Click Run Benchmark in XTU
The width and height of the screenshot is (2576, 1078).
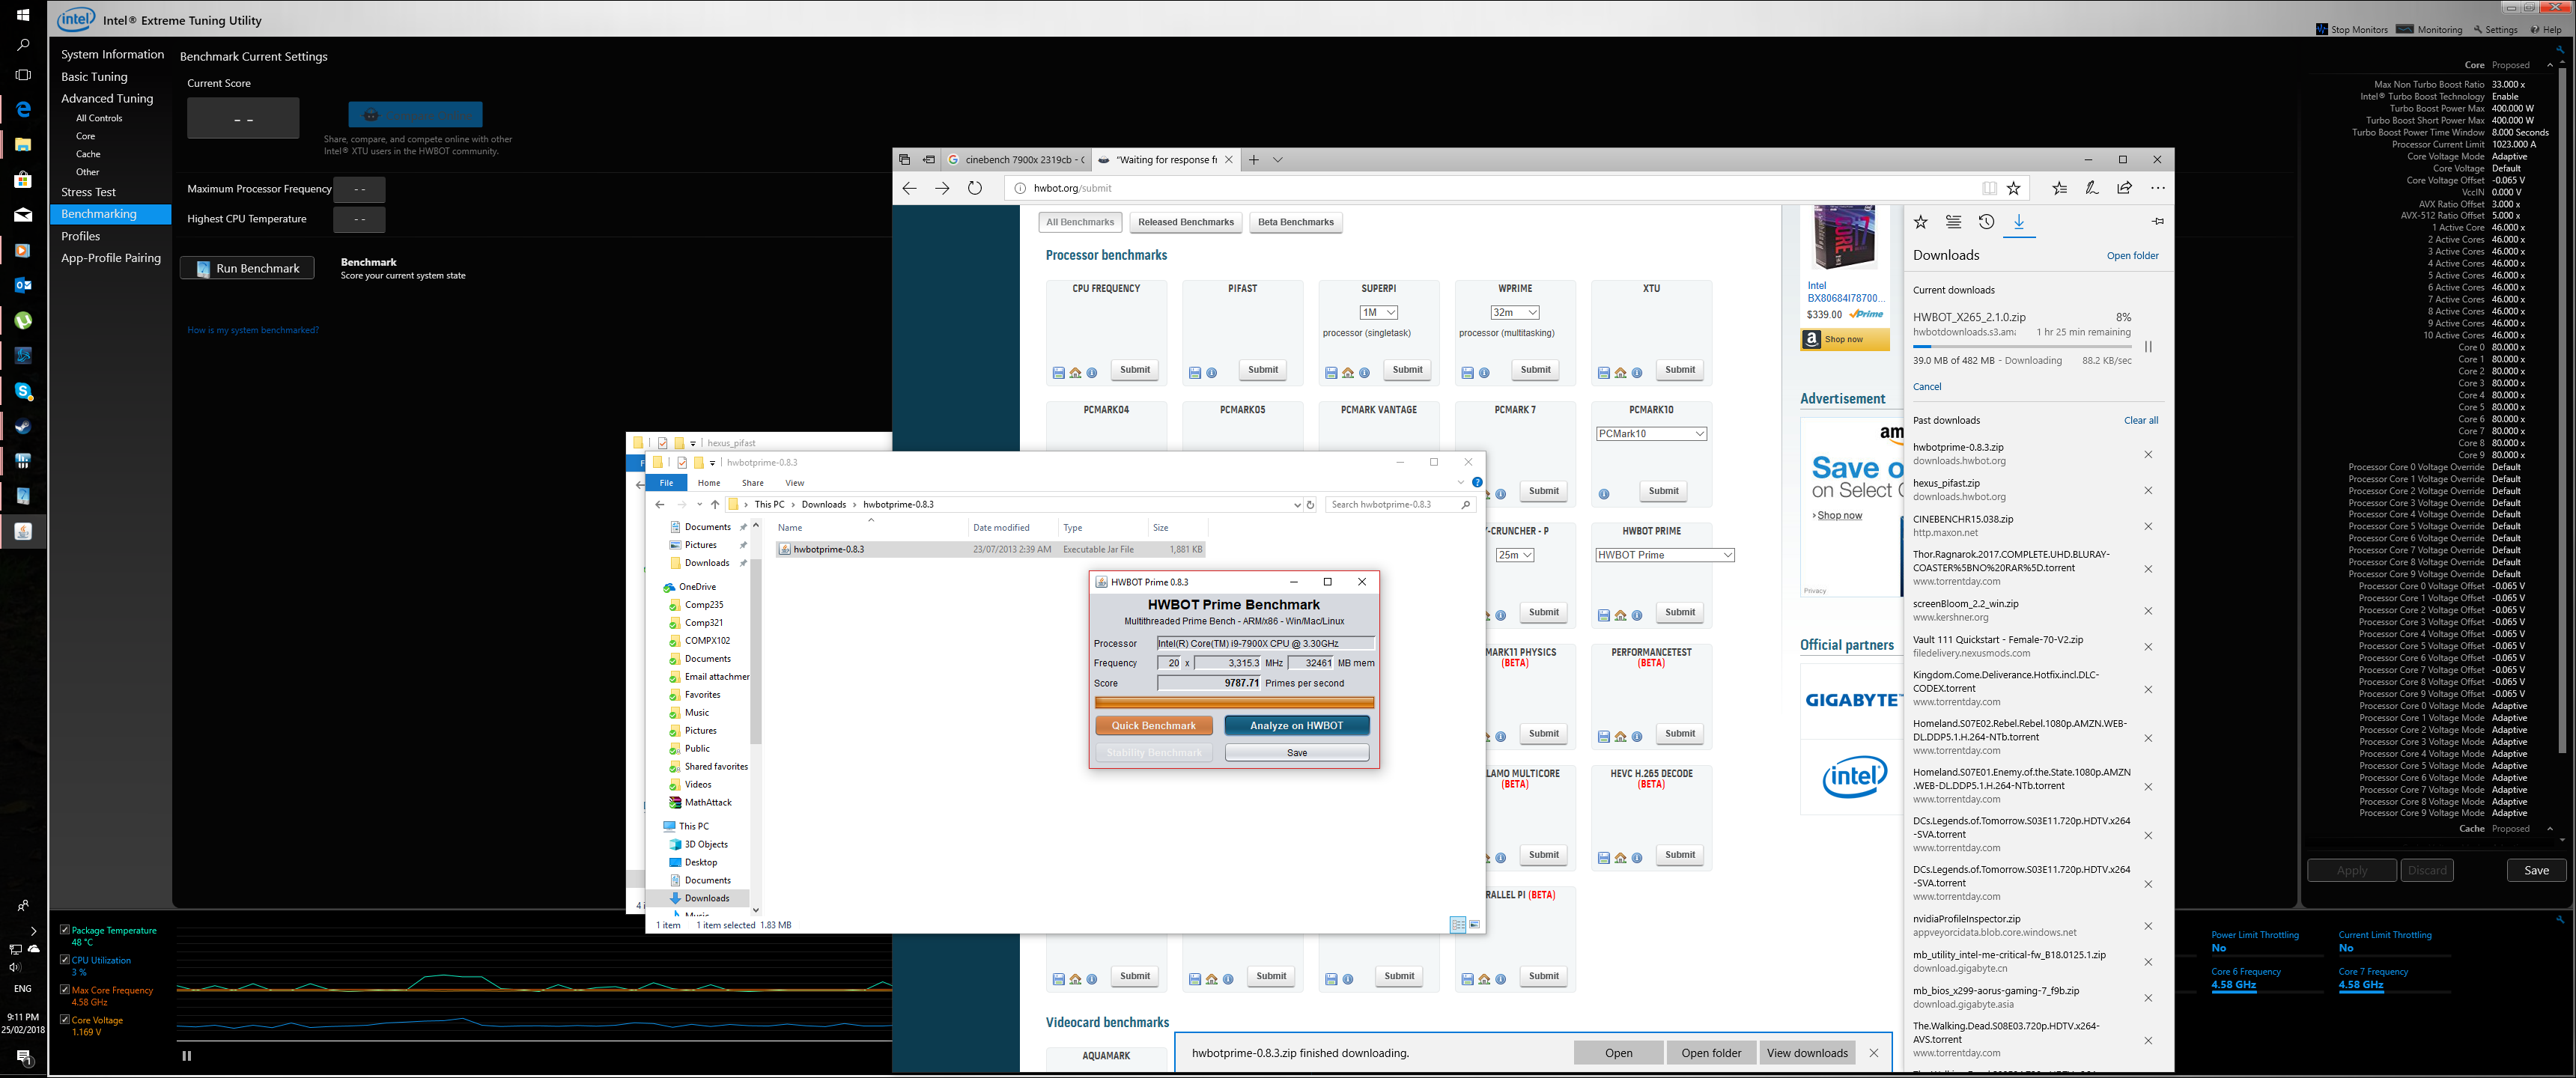247,268
